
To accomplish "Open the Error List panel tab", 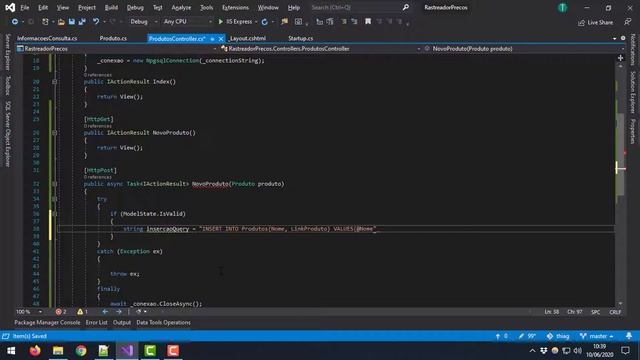I will click(96, 322).
